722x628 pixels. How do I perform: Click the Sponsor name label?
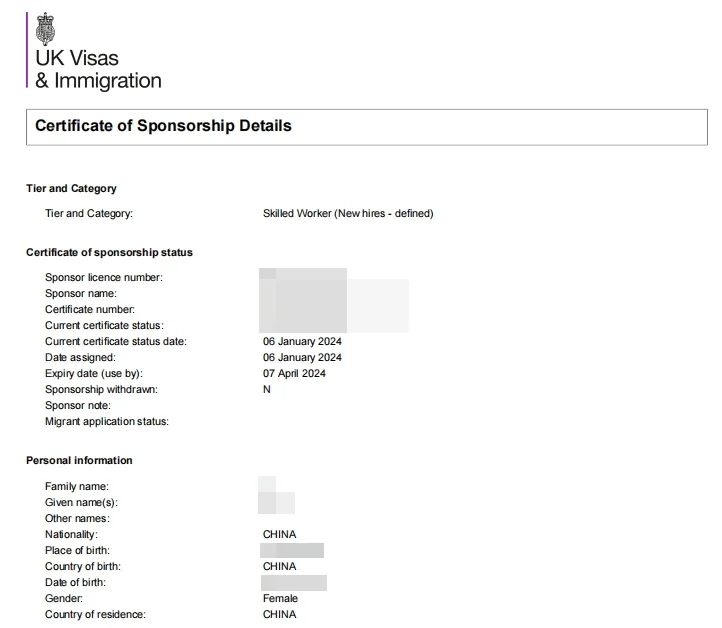coord(81,294)
